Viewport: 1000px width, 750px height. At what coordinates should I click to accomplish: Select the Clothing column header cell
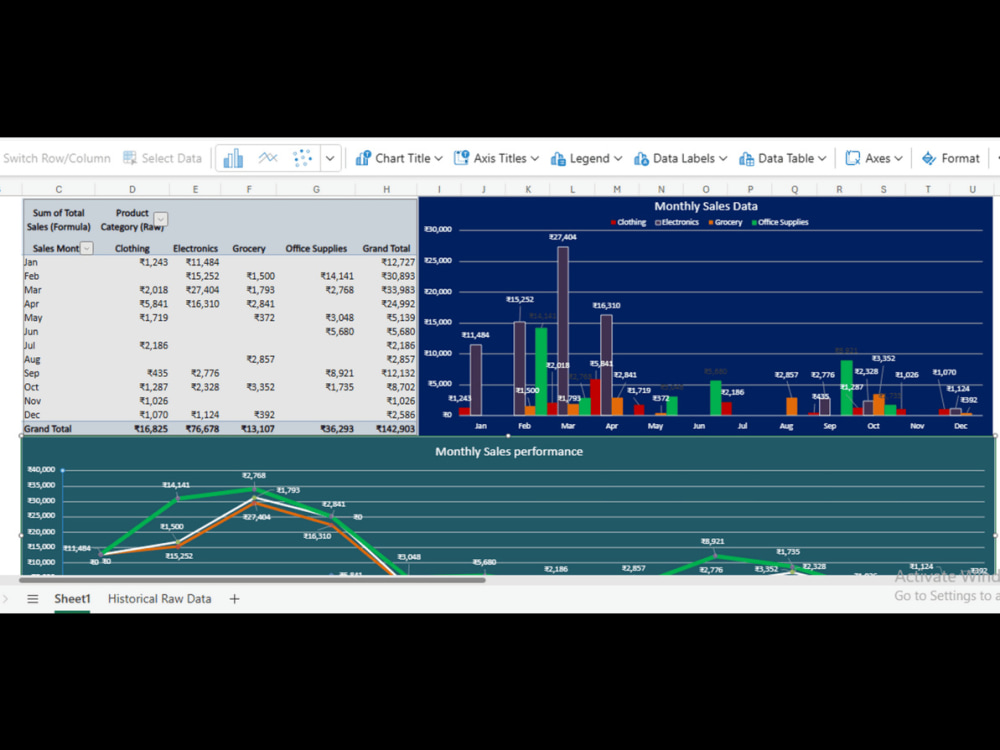(132, 248)
